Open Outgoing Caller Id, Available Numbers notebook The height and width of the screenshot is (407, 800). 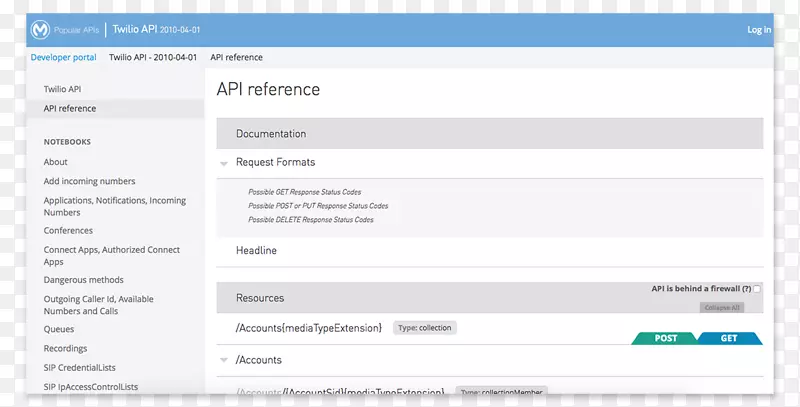98,305
